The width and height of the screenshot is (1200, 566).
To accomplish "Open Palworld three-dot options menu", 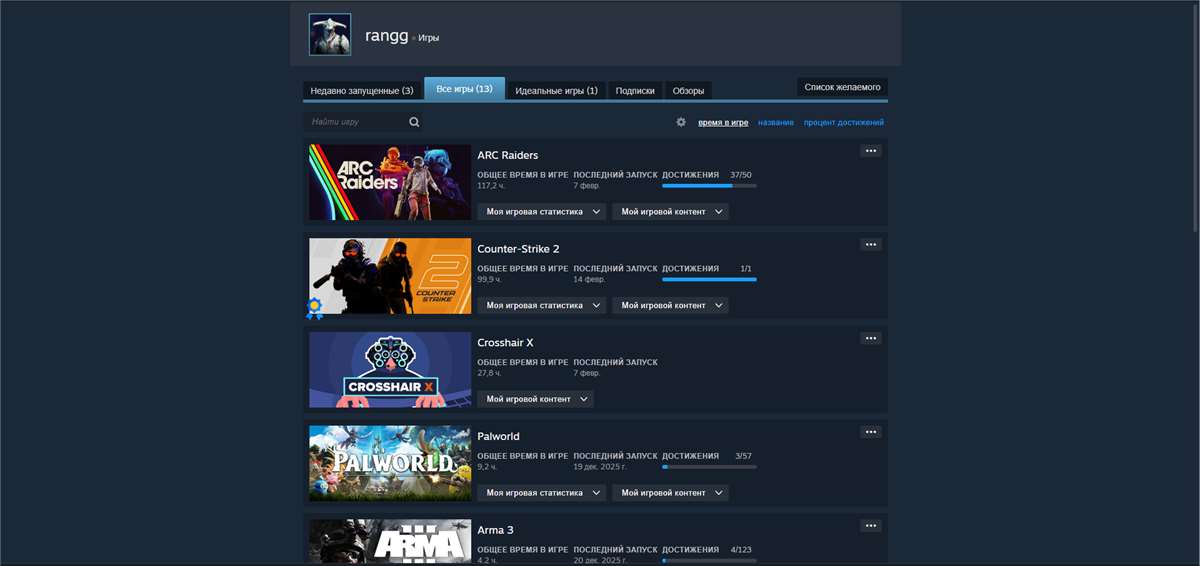I will click(871, 432).
